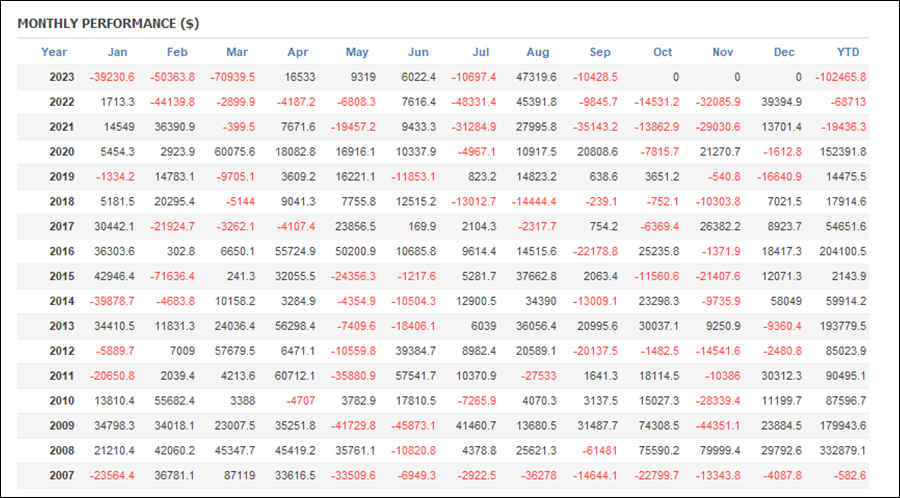Select the Mar column header

point(237,52)
